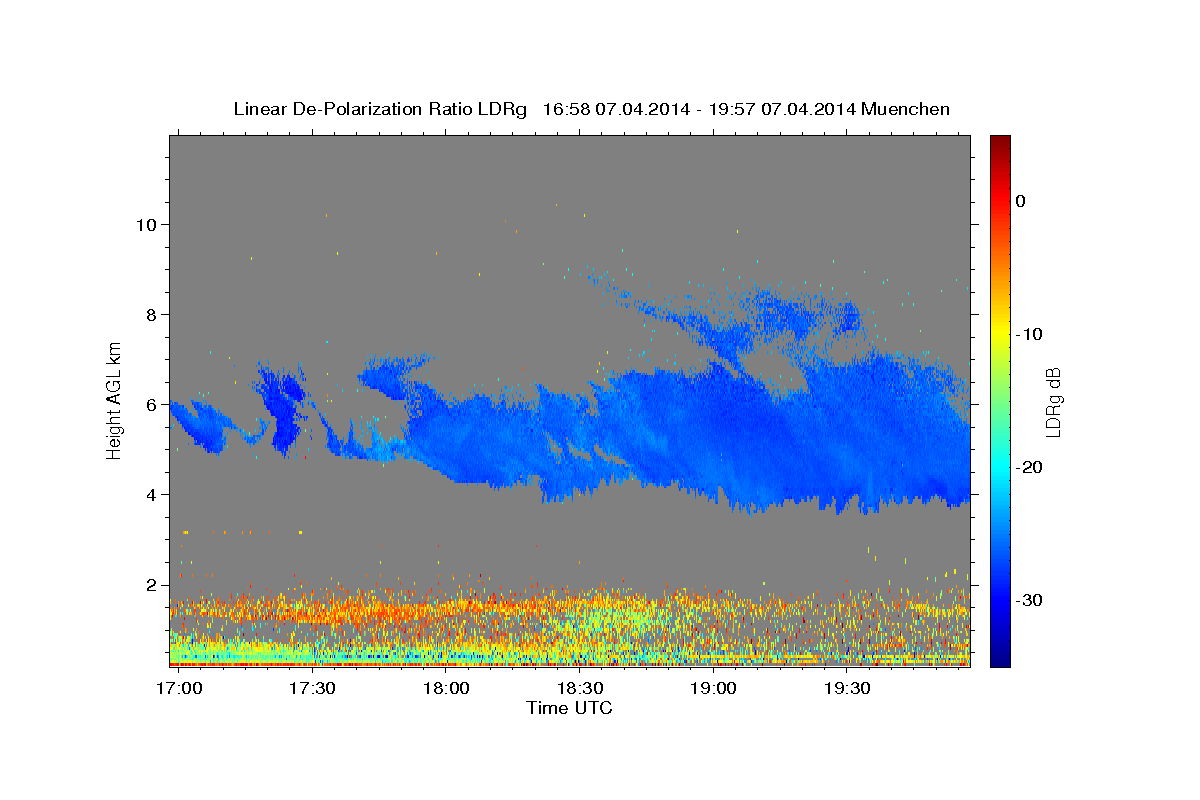Image resolution: width=1200 pixels, height=800 pixels.
Task: Click the dark blue cloud patch near 17:20
Action: [x=283, y=412]
